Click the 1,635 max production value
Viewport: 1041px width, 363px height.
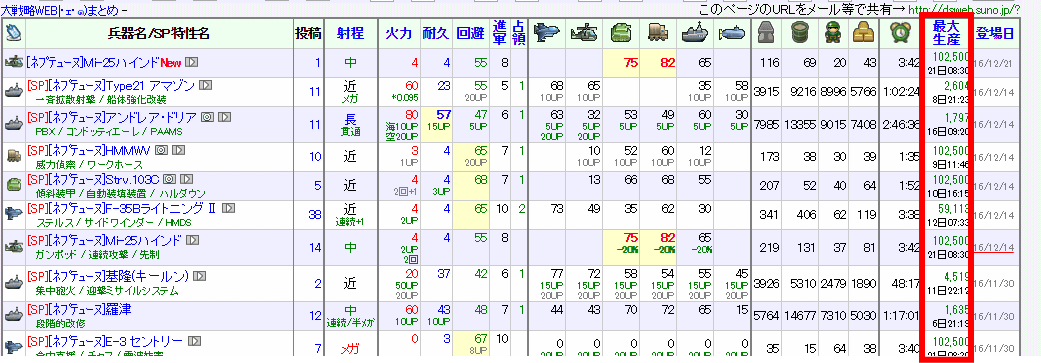coord(957,309)
